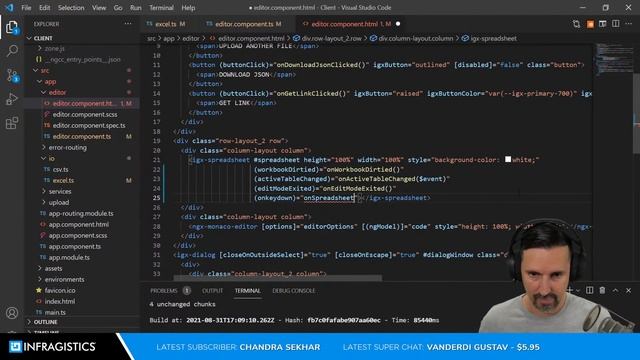Open index.html in explorer
The image size is (640, 360).
pyautogui.click(x=60, y=301)
